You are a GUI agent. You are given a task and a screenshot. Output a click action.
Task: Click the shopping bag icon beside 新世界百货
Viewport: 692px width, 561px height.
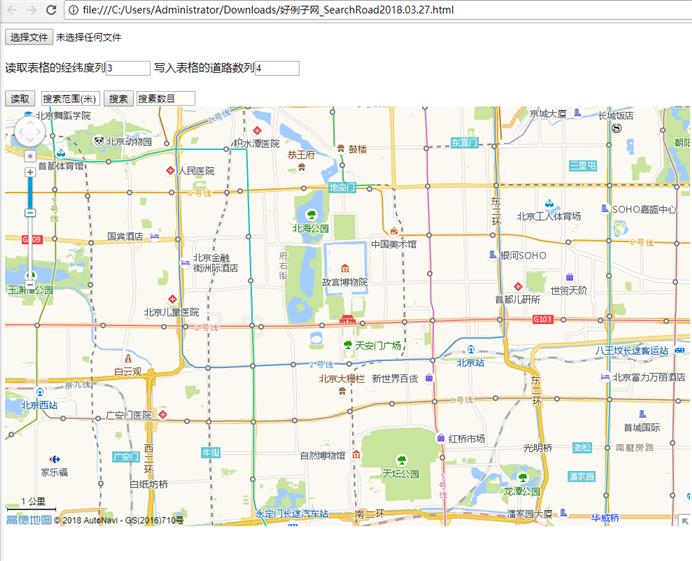429,378
